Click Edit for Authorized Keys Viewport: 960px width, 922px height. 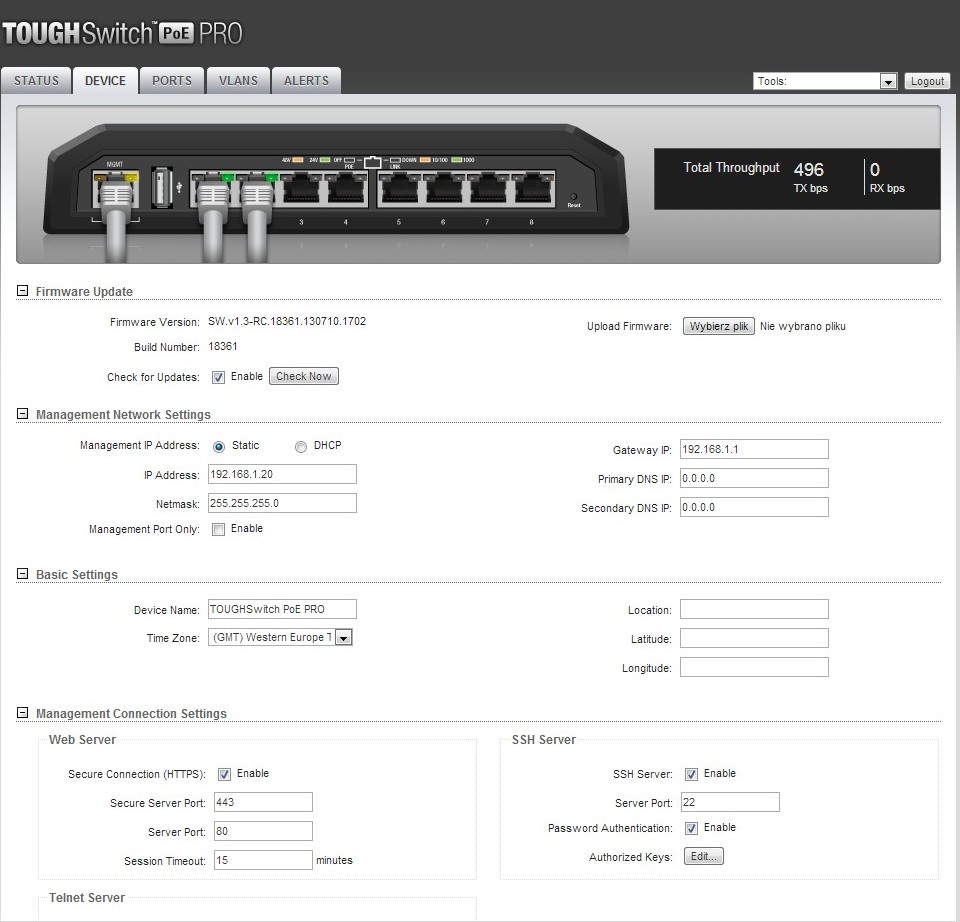(703, 856)
